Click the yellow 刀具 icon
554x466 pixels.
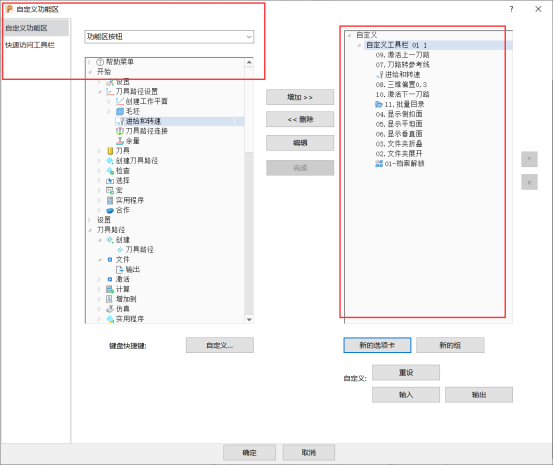[110, 151]
